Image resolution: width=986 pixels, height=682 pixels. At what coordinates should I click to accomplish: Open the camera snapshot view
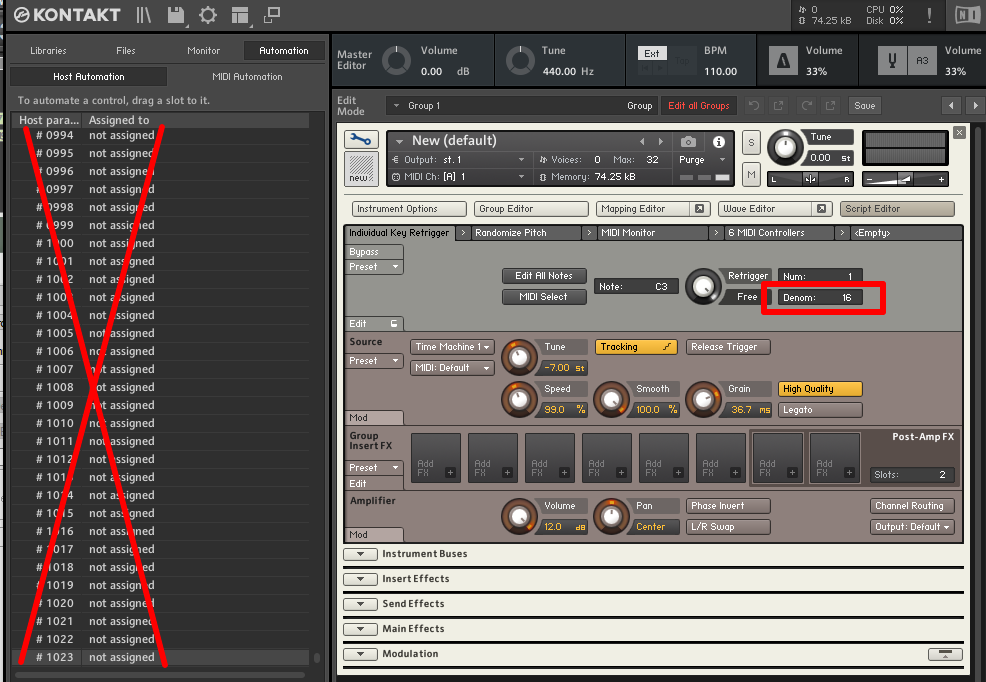pos(689,141)
